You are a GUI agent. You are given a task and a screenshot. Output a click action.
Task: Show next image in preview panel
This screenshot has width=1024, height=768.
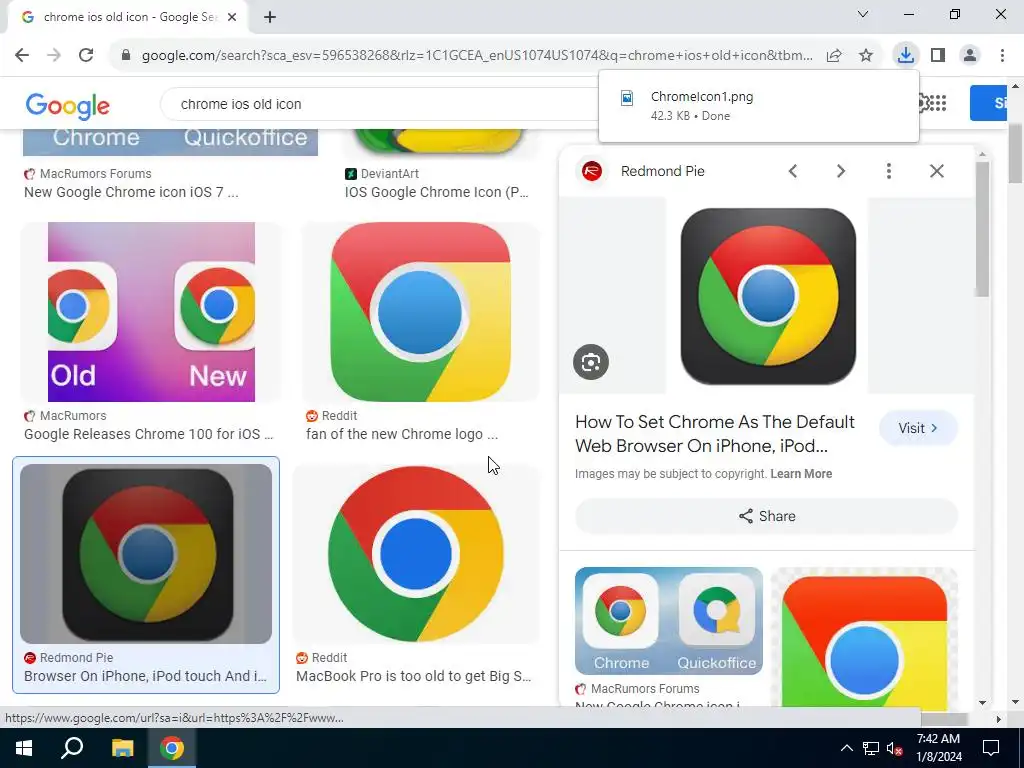click(840, 171)
